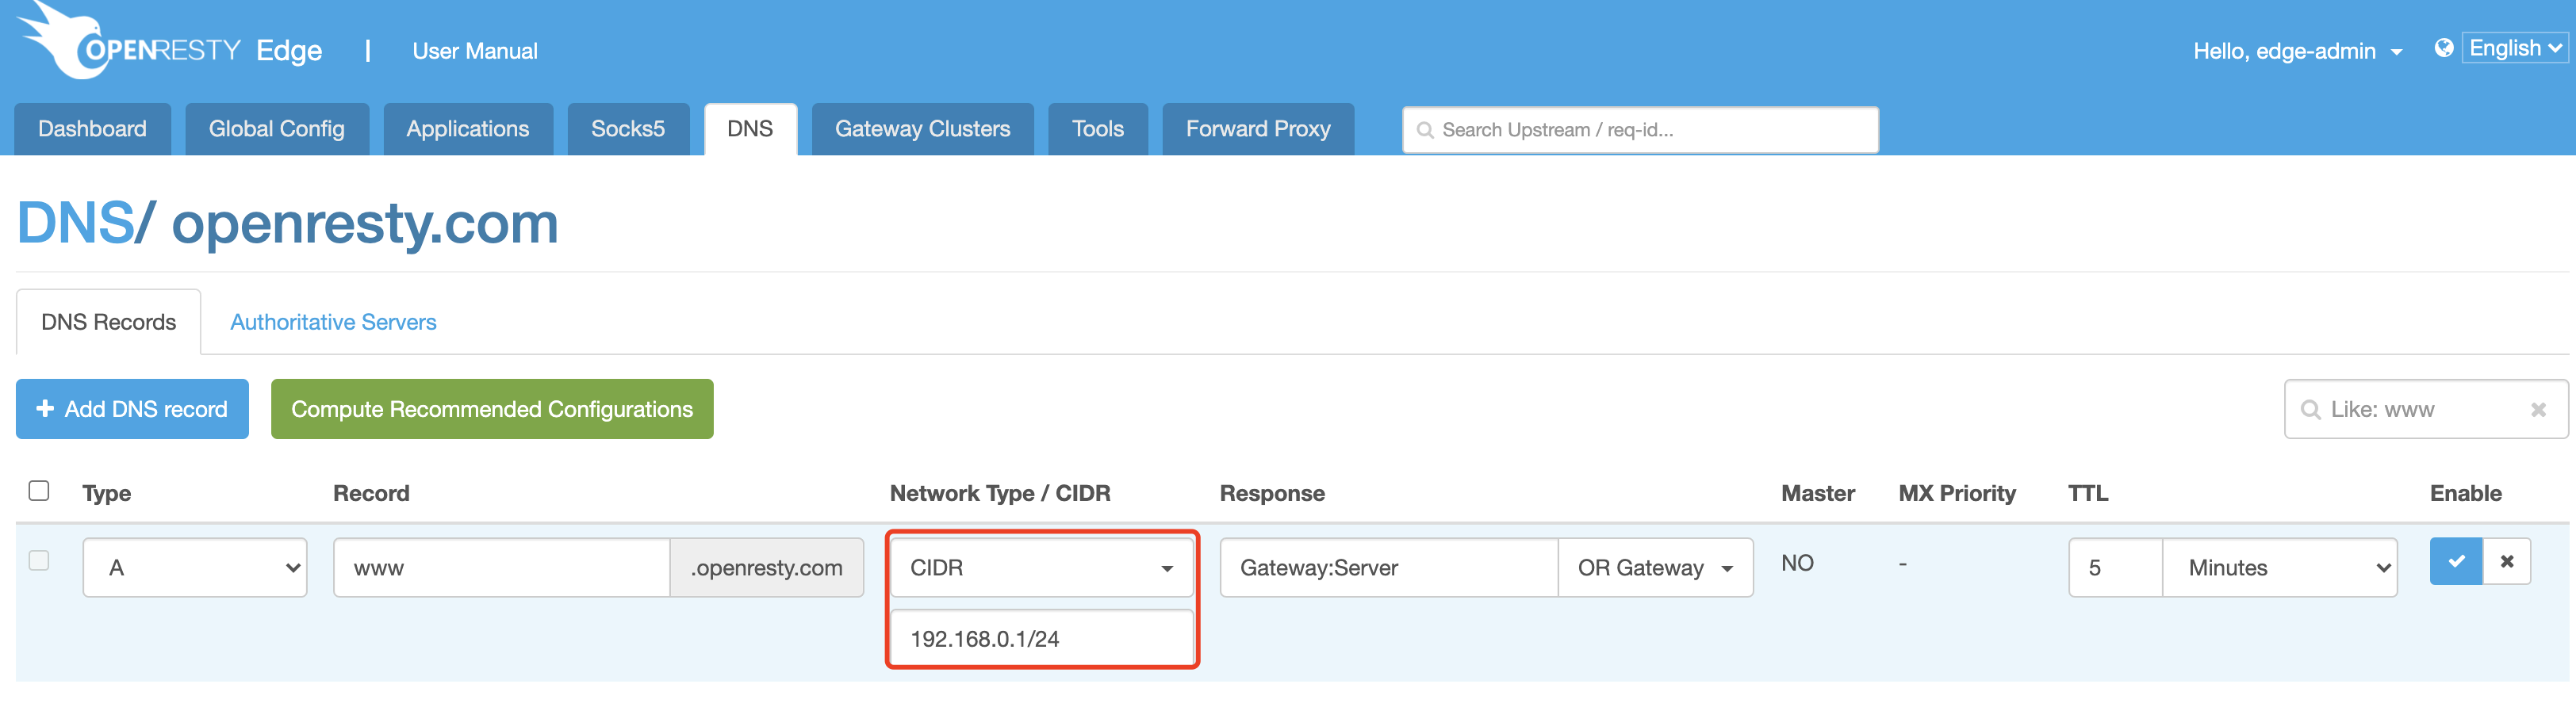Click the www record name input

(x=501, y=568)
